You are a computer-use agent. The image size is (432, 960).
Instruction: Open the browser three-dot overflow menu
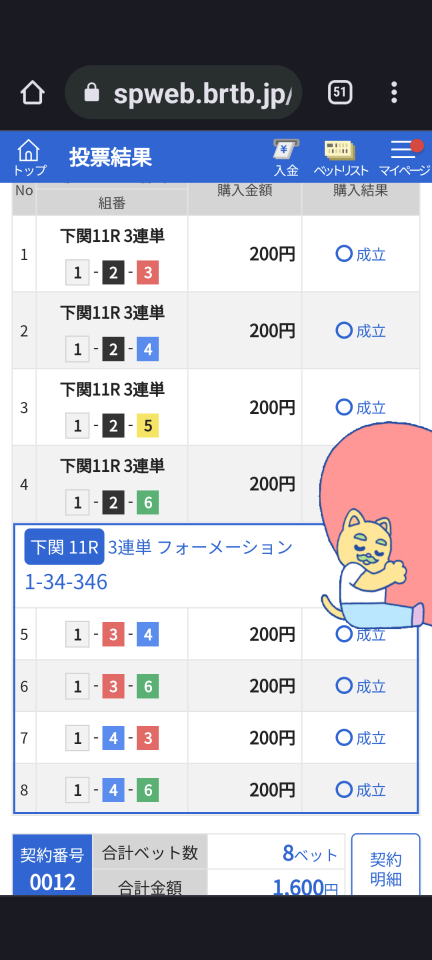394,92
